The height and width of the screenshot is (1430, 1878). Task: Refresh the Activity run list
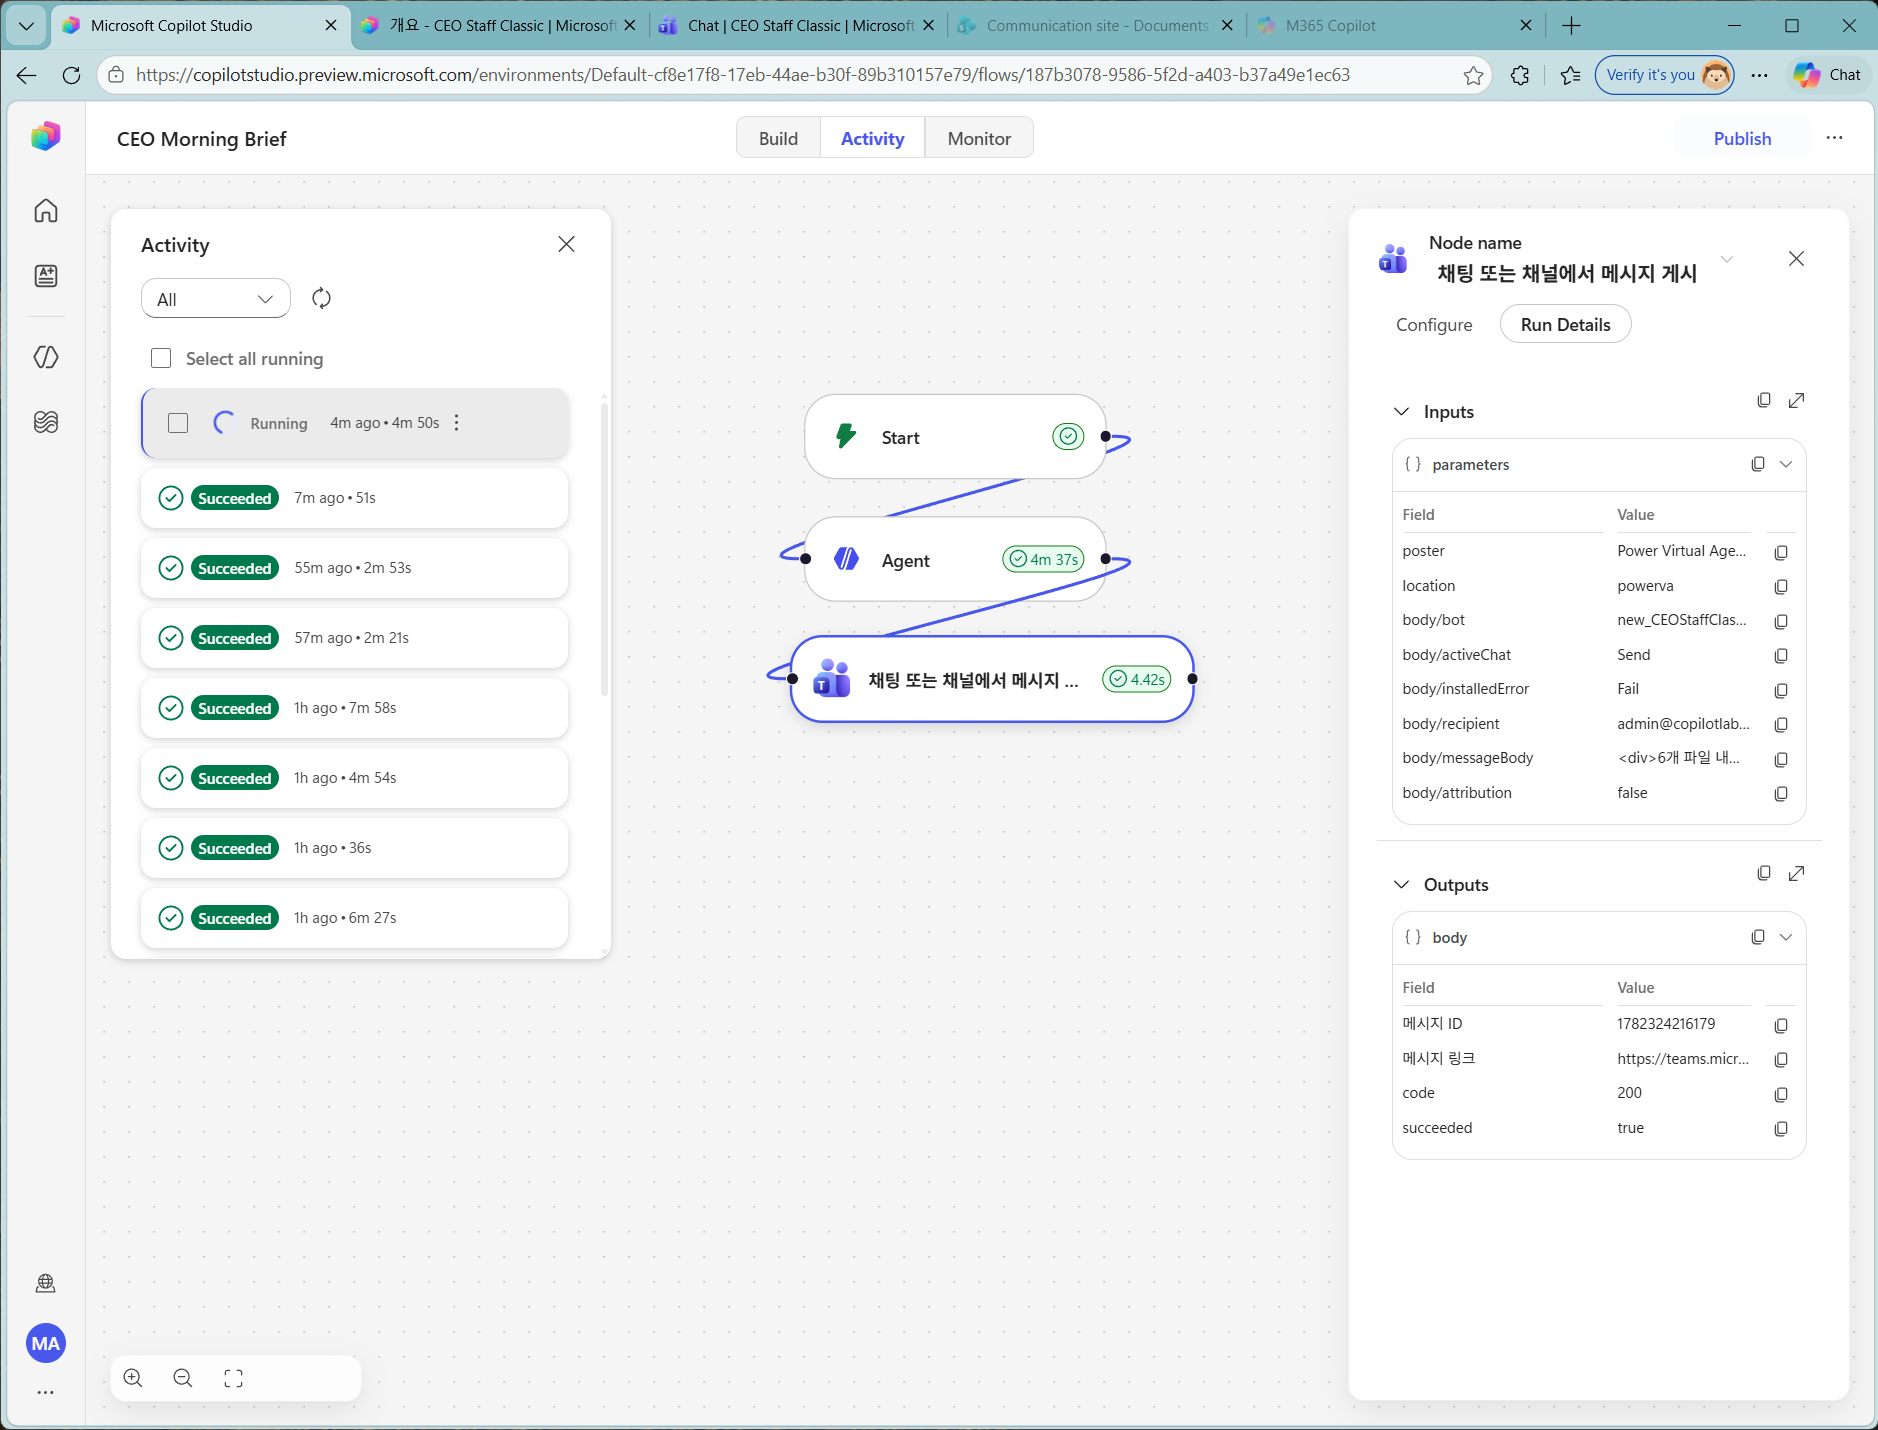tap(321, 298)
